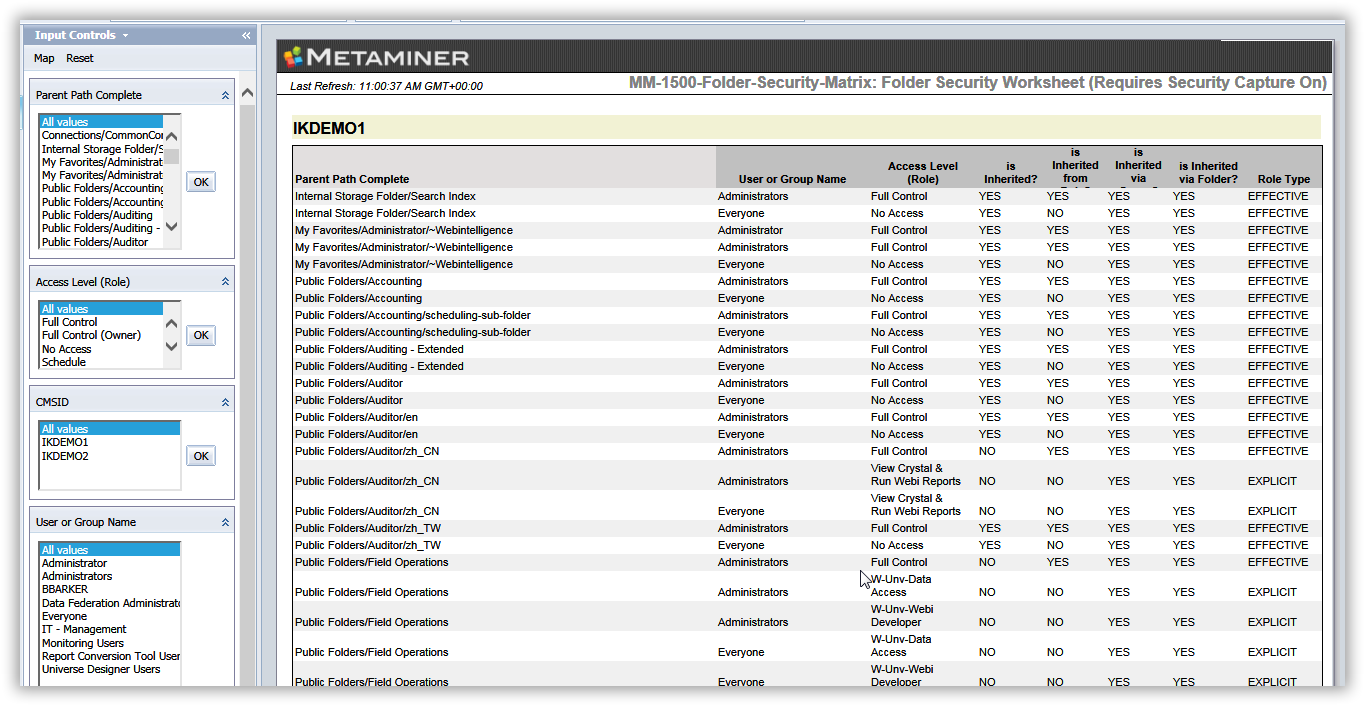Click the 'Access Level (Role)' table column header
Screen dimensions: 1365x706
tap(922, 173)
